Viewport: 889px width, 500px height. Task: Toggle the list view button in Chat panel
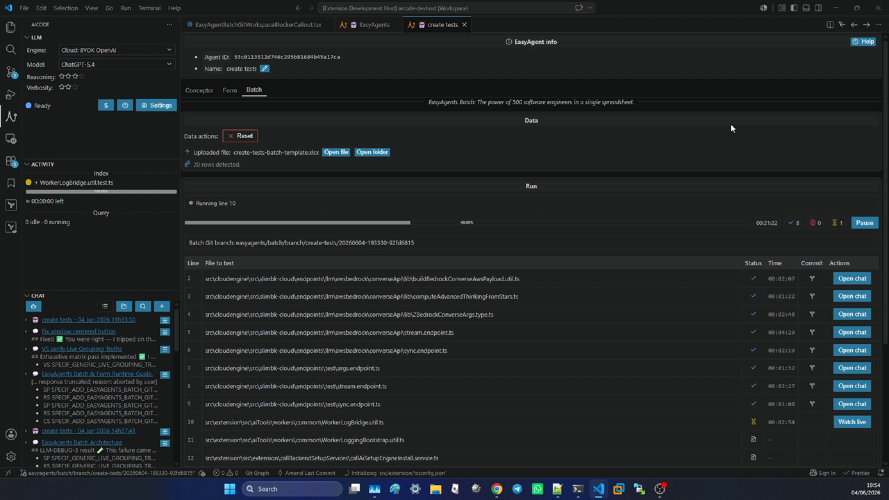[x=105, y=306]
